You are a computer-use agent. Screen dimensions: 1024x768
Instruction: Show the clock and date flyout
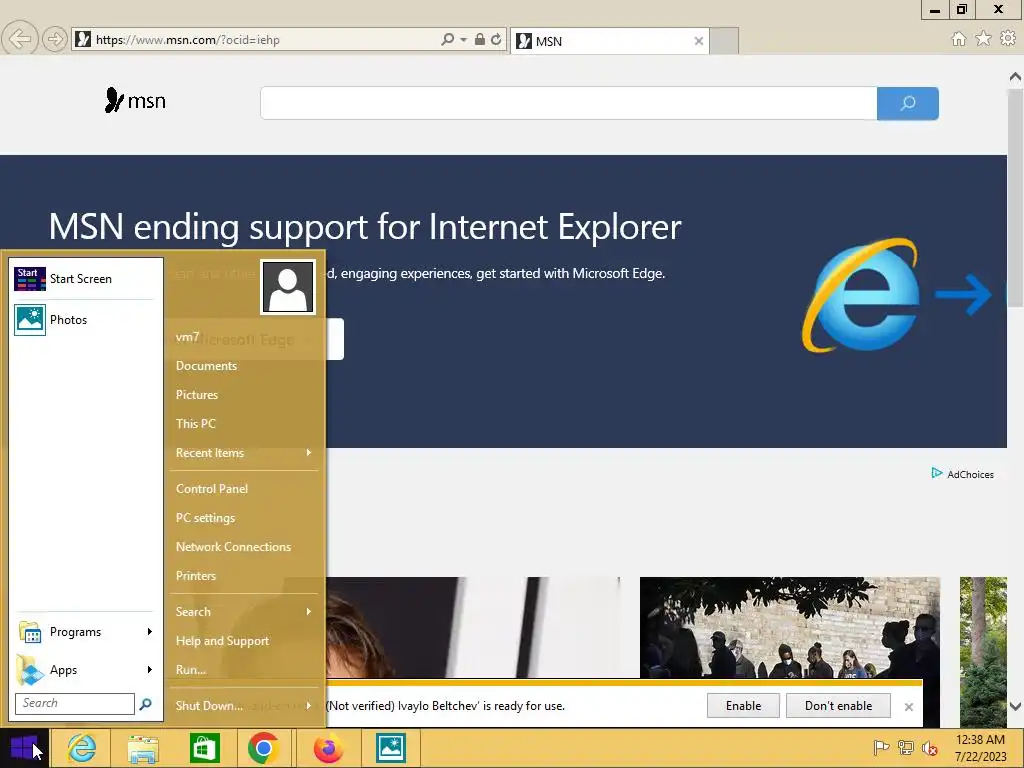point(980,748)
